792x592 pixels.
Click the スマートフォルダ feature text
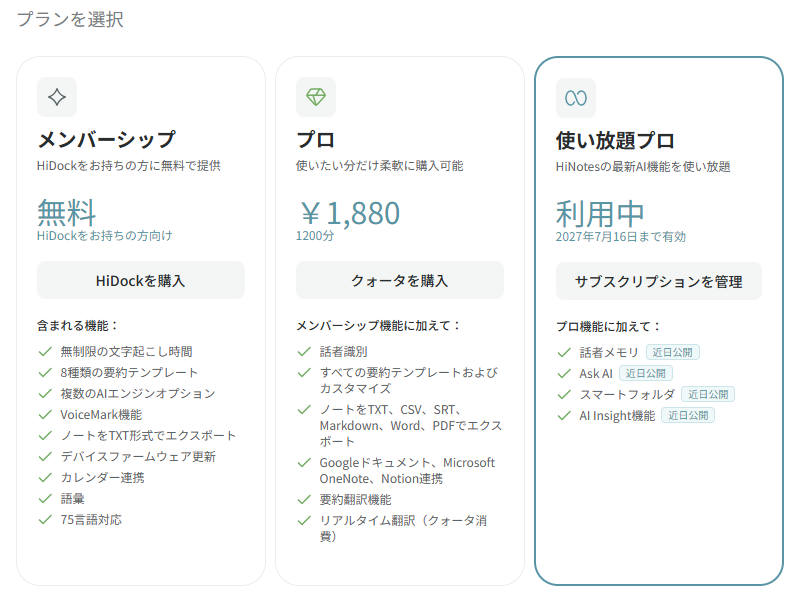tap(627, 394)
